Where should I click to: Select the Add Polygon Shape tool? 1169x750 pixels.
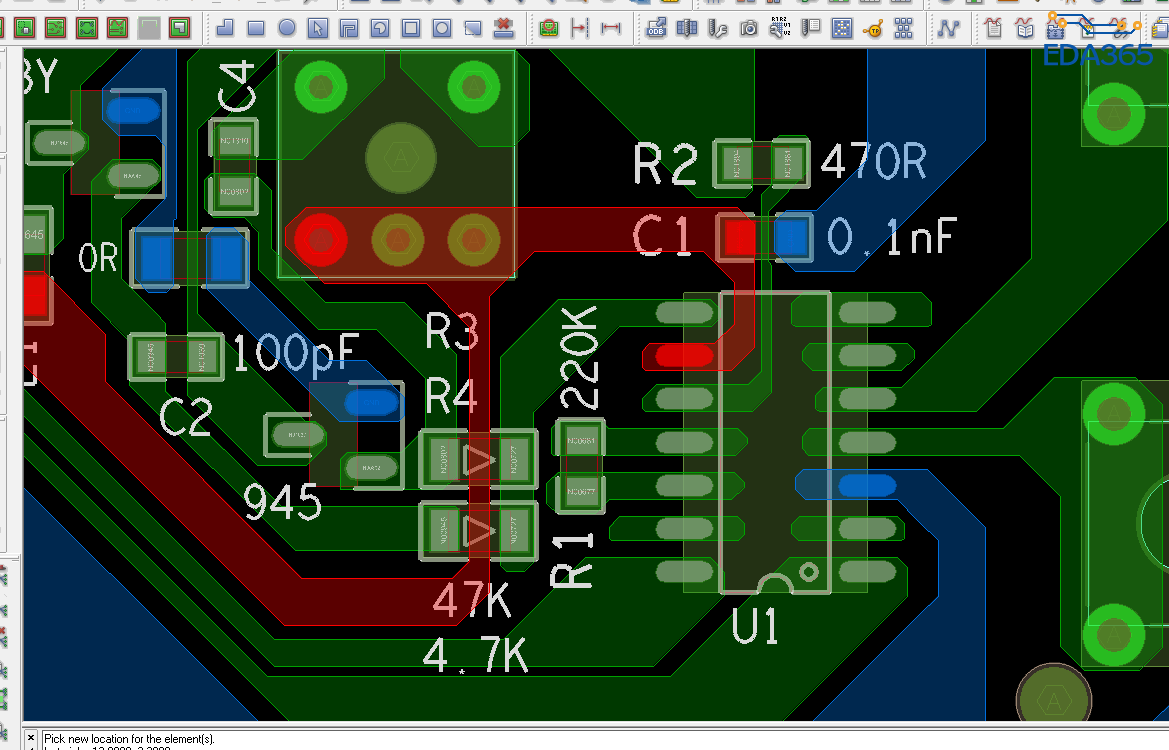coord(224,28)
